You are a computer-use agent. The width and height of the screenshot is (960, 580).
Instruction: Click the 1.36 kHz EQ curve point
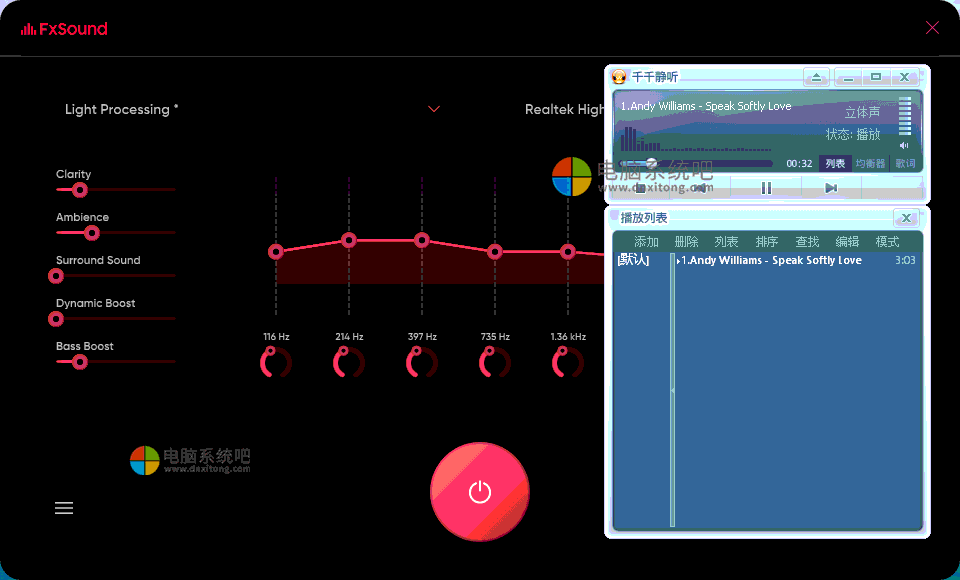(x=568, y=252)
